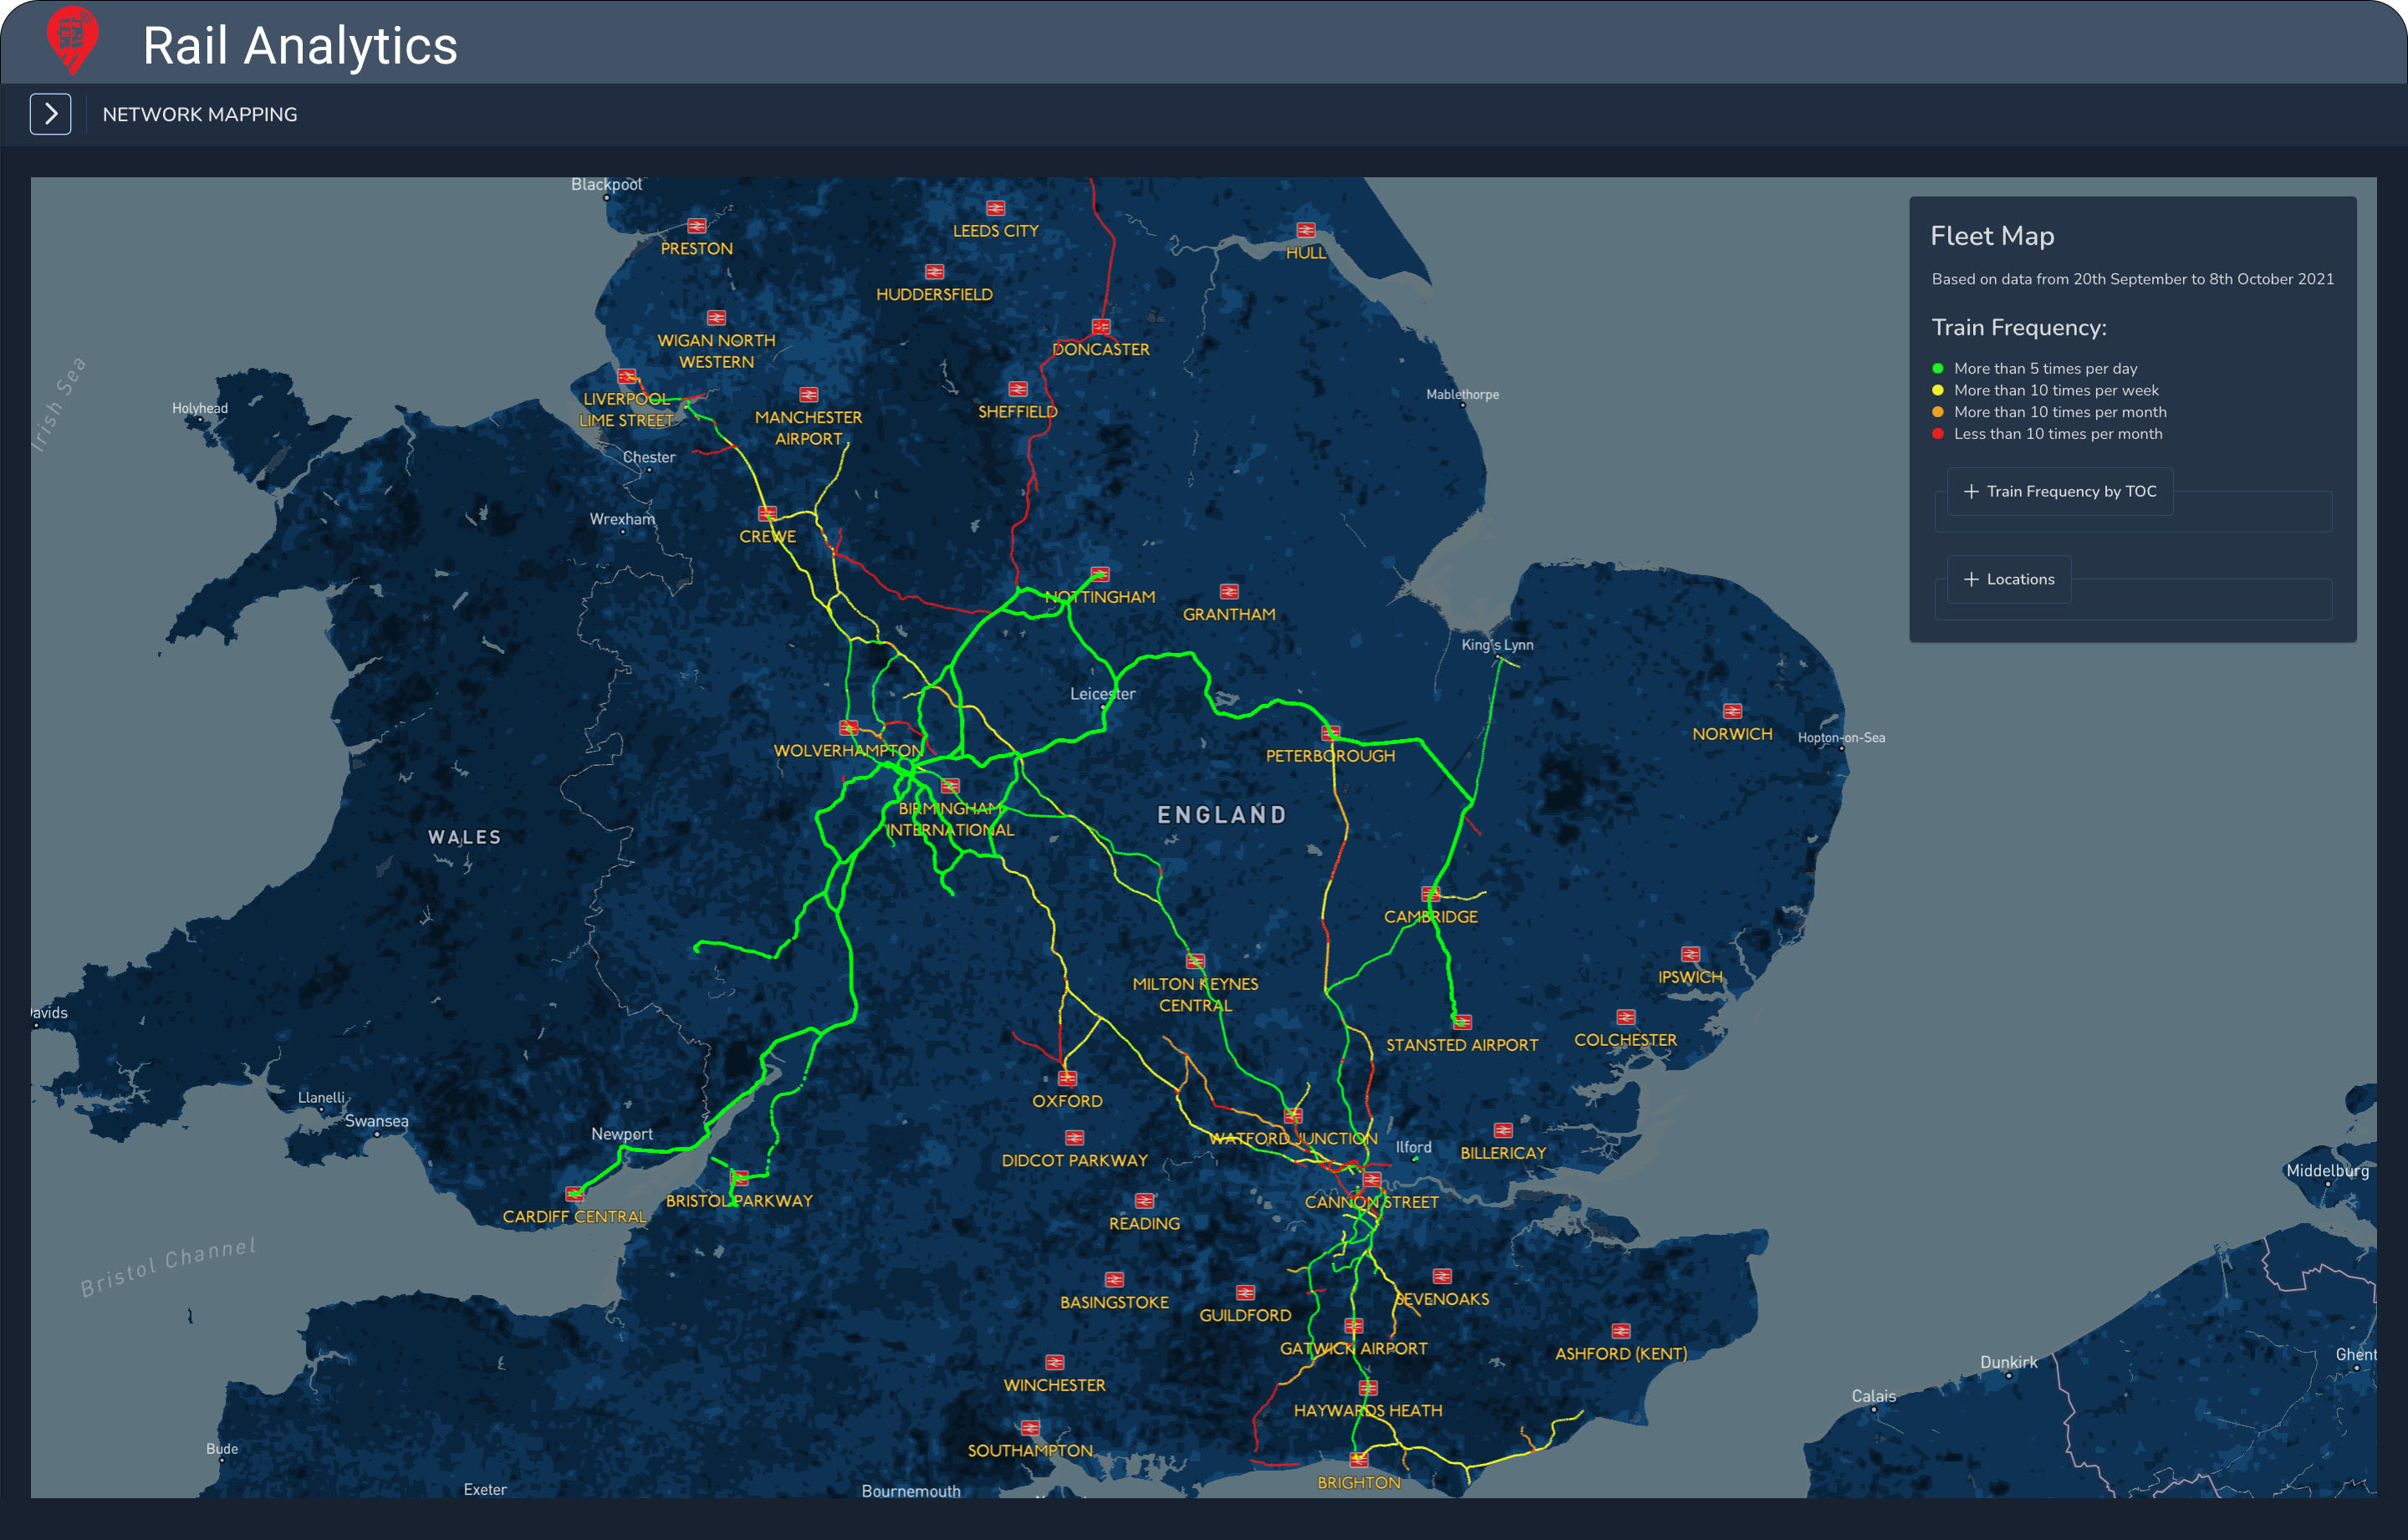
Task: Click the Fleet Map panel title
Action: (x=1992, y=236)
